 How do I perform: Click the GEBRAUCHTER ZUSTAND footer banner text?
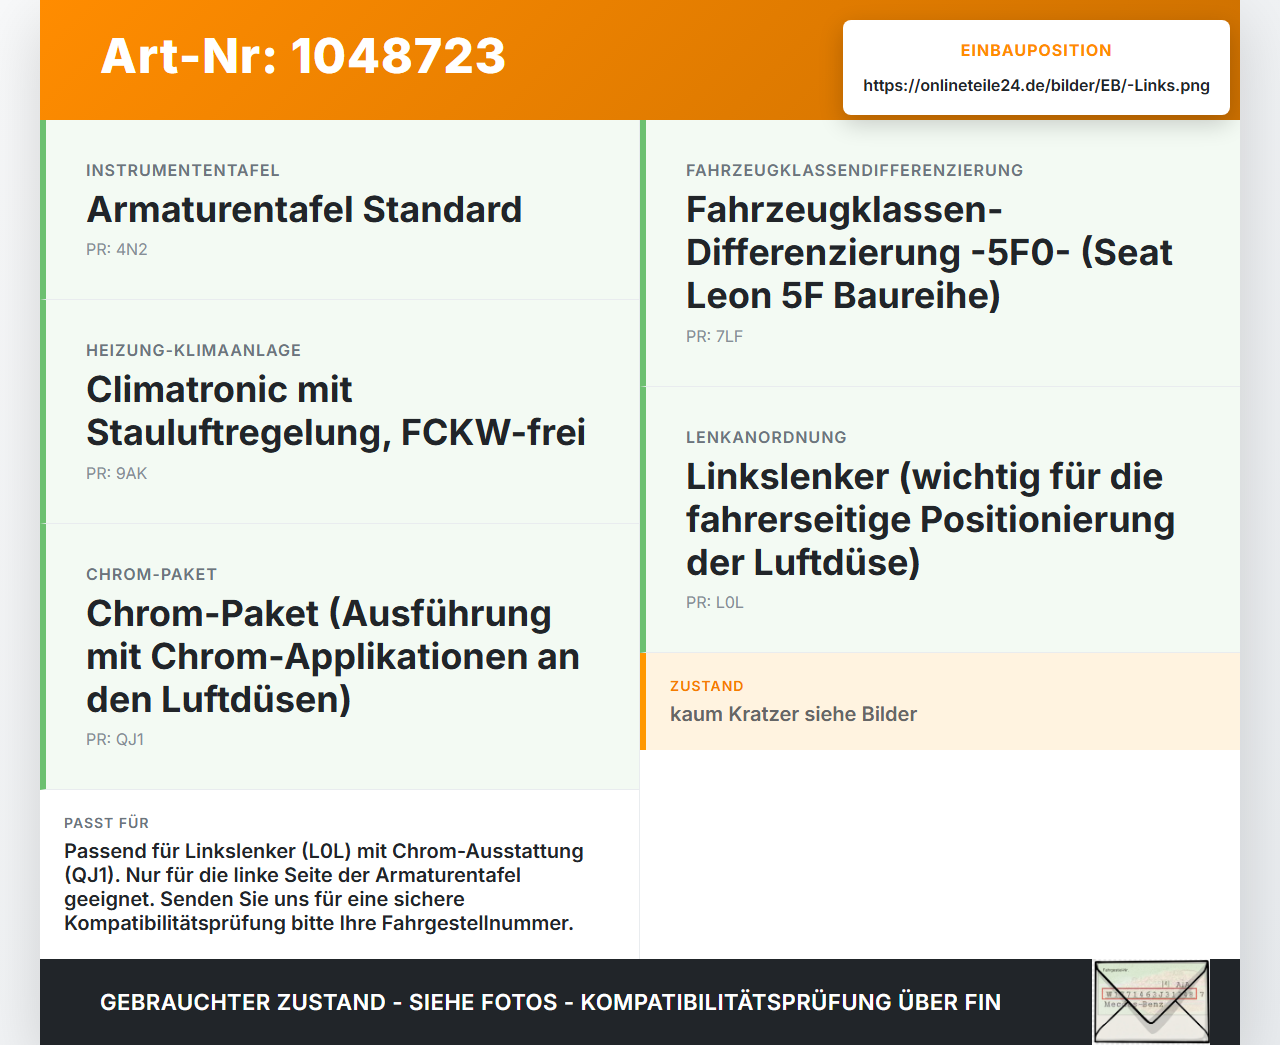coord(550,1002)
